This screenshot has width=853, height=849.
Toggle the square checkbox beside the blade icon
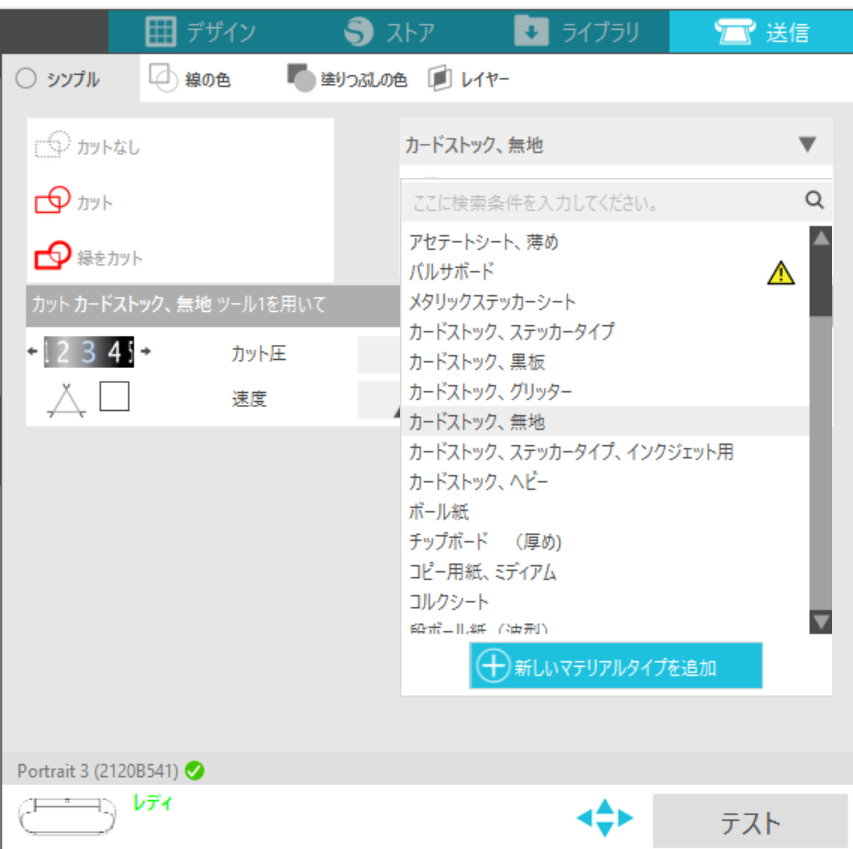tap(114, 396)
